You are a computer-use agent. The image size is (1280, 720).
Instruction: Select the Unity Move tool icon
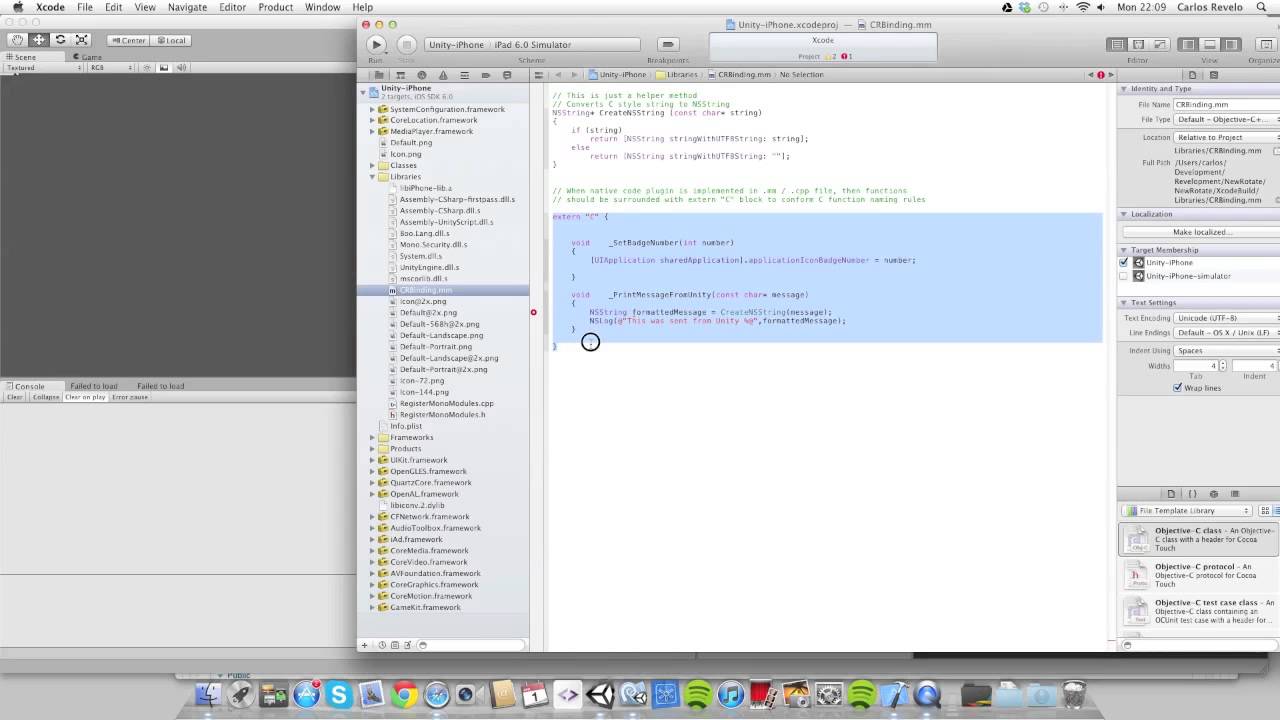coord(38,40)
